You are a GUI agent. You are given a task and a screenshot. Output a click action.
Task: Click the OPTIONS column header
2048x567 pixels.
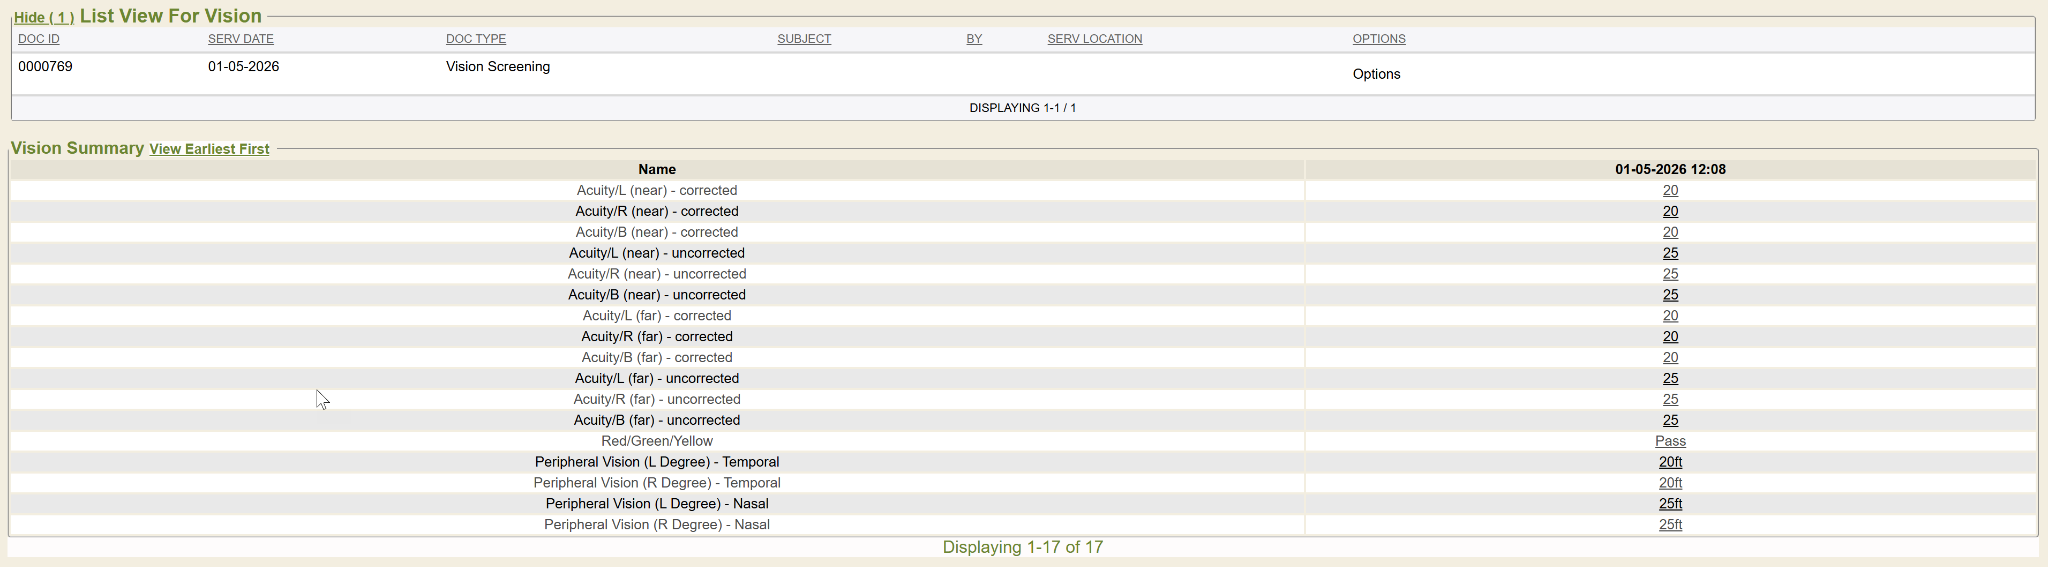[x=1378, y=39]
